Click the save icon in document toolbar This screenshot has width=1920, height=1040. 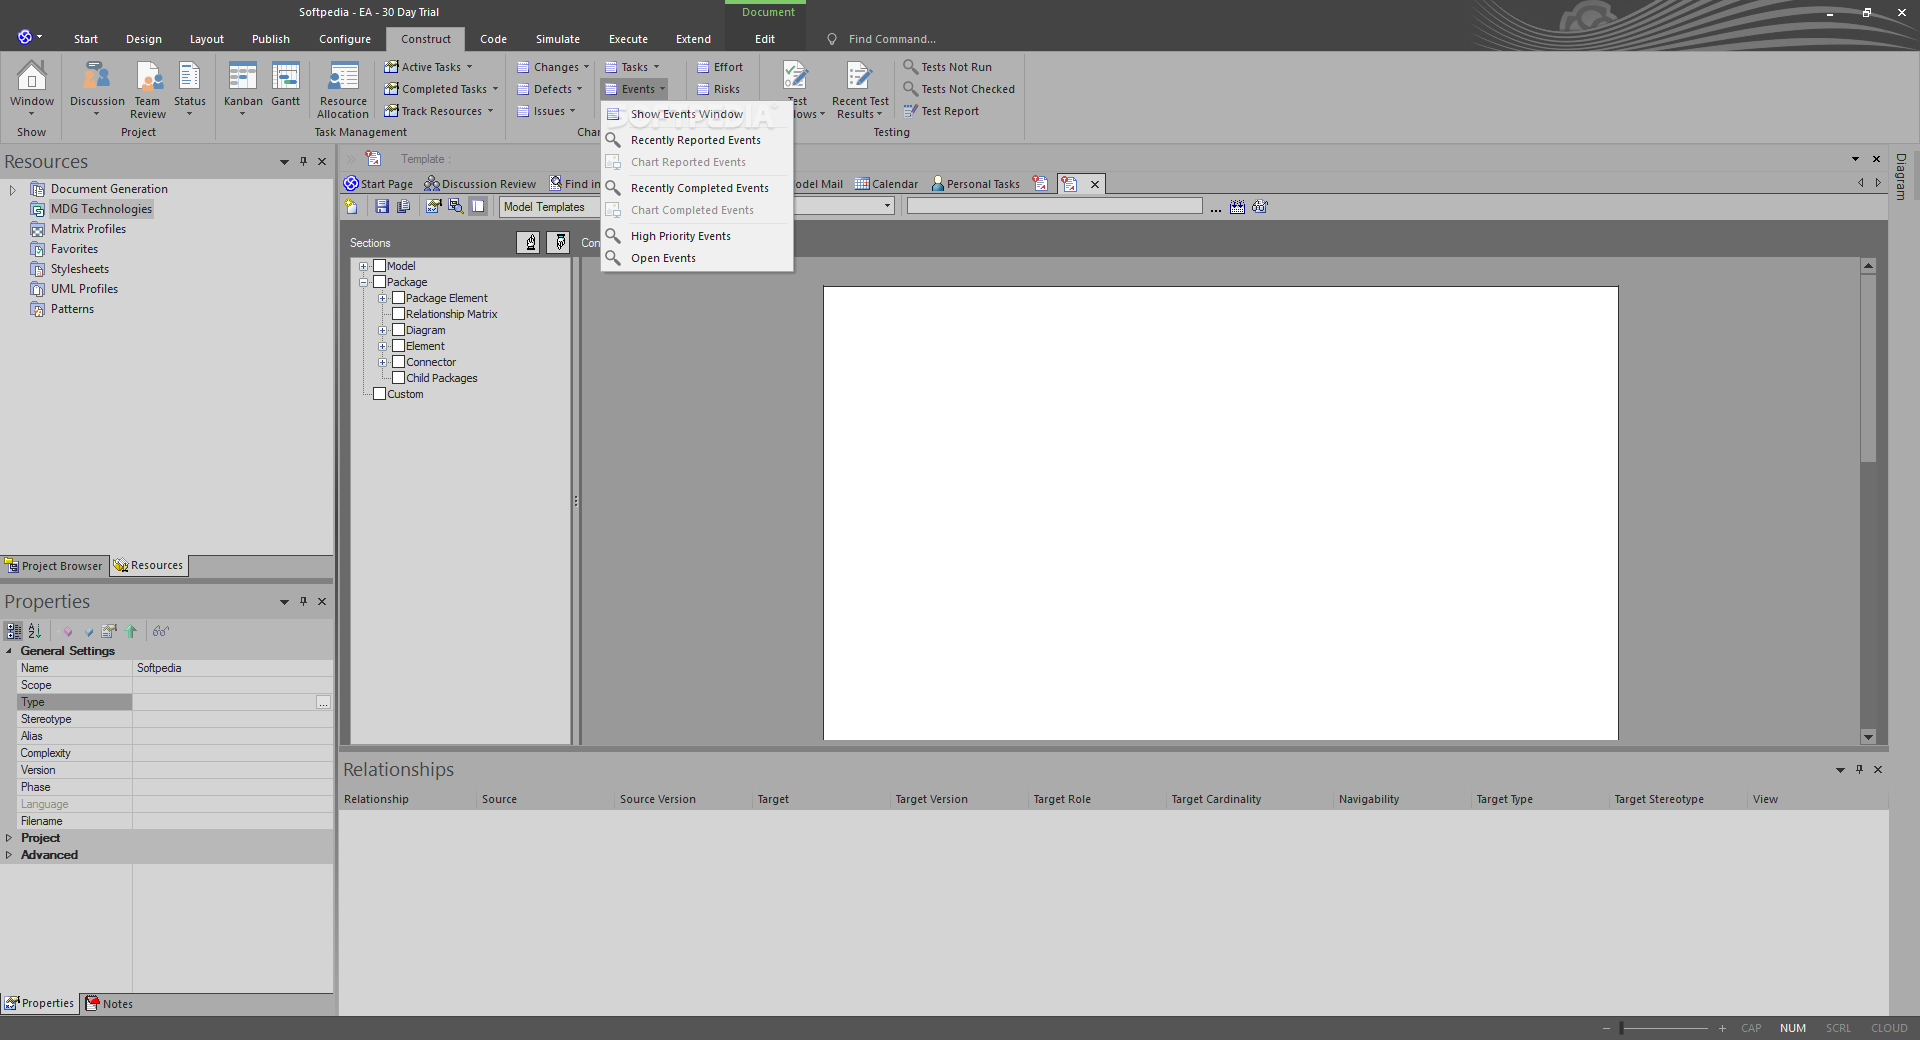382,207
